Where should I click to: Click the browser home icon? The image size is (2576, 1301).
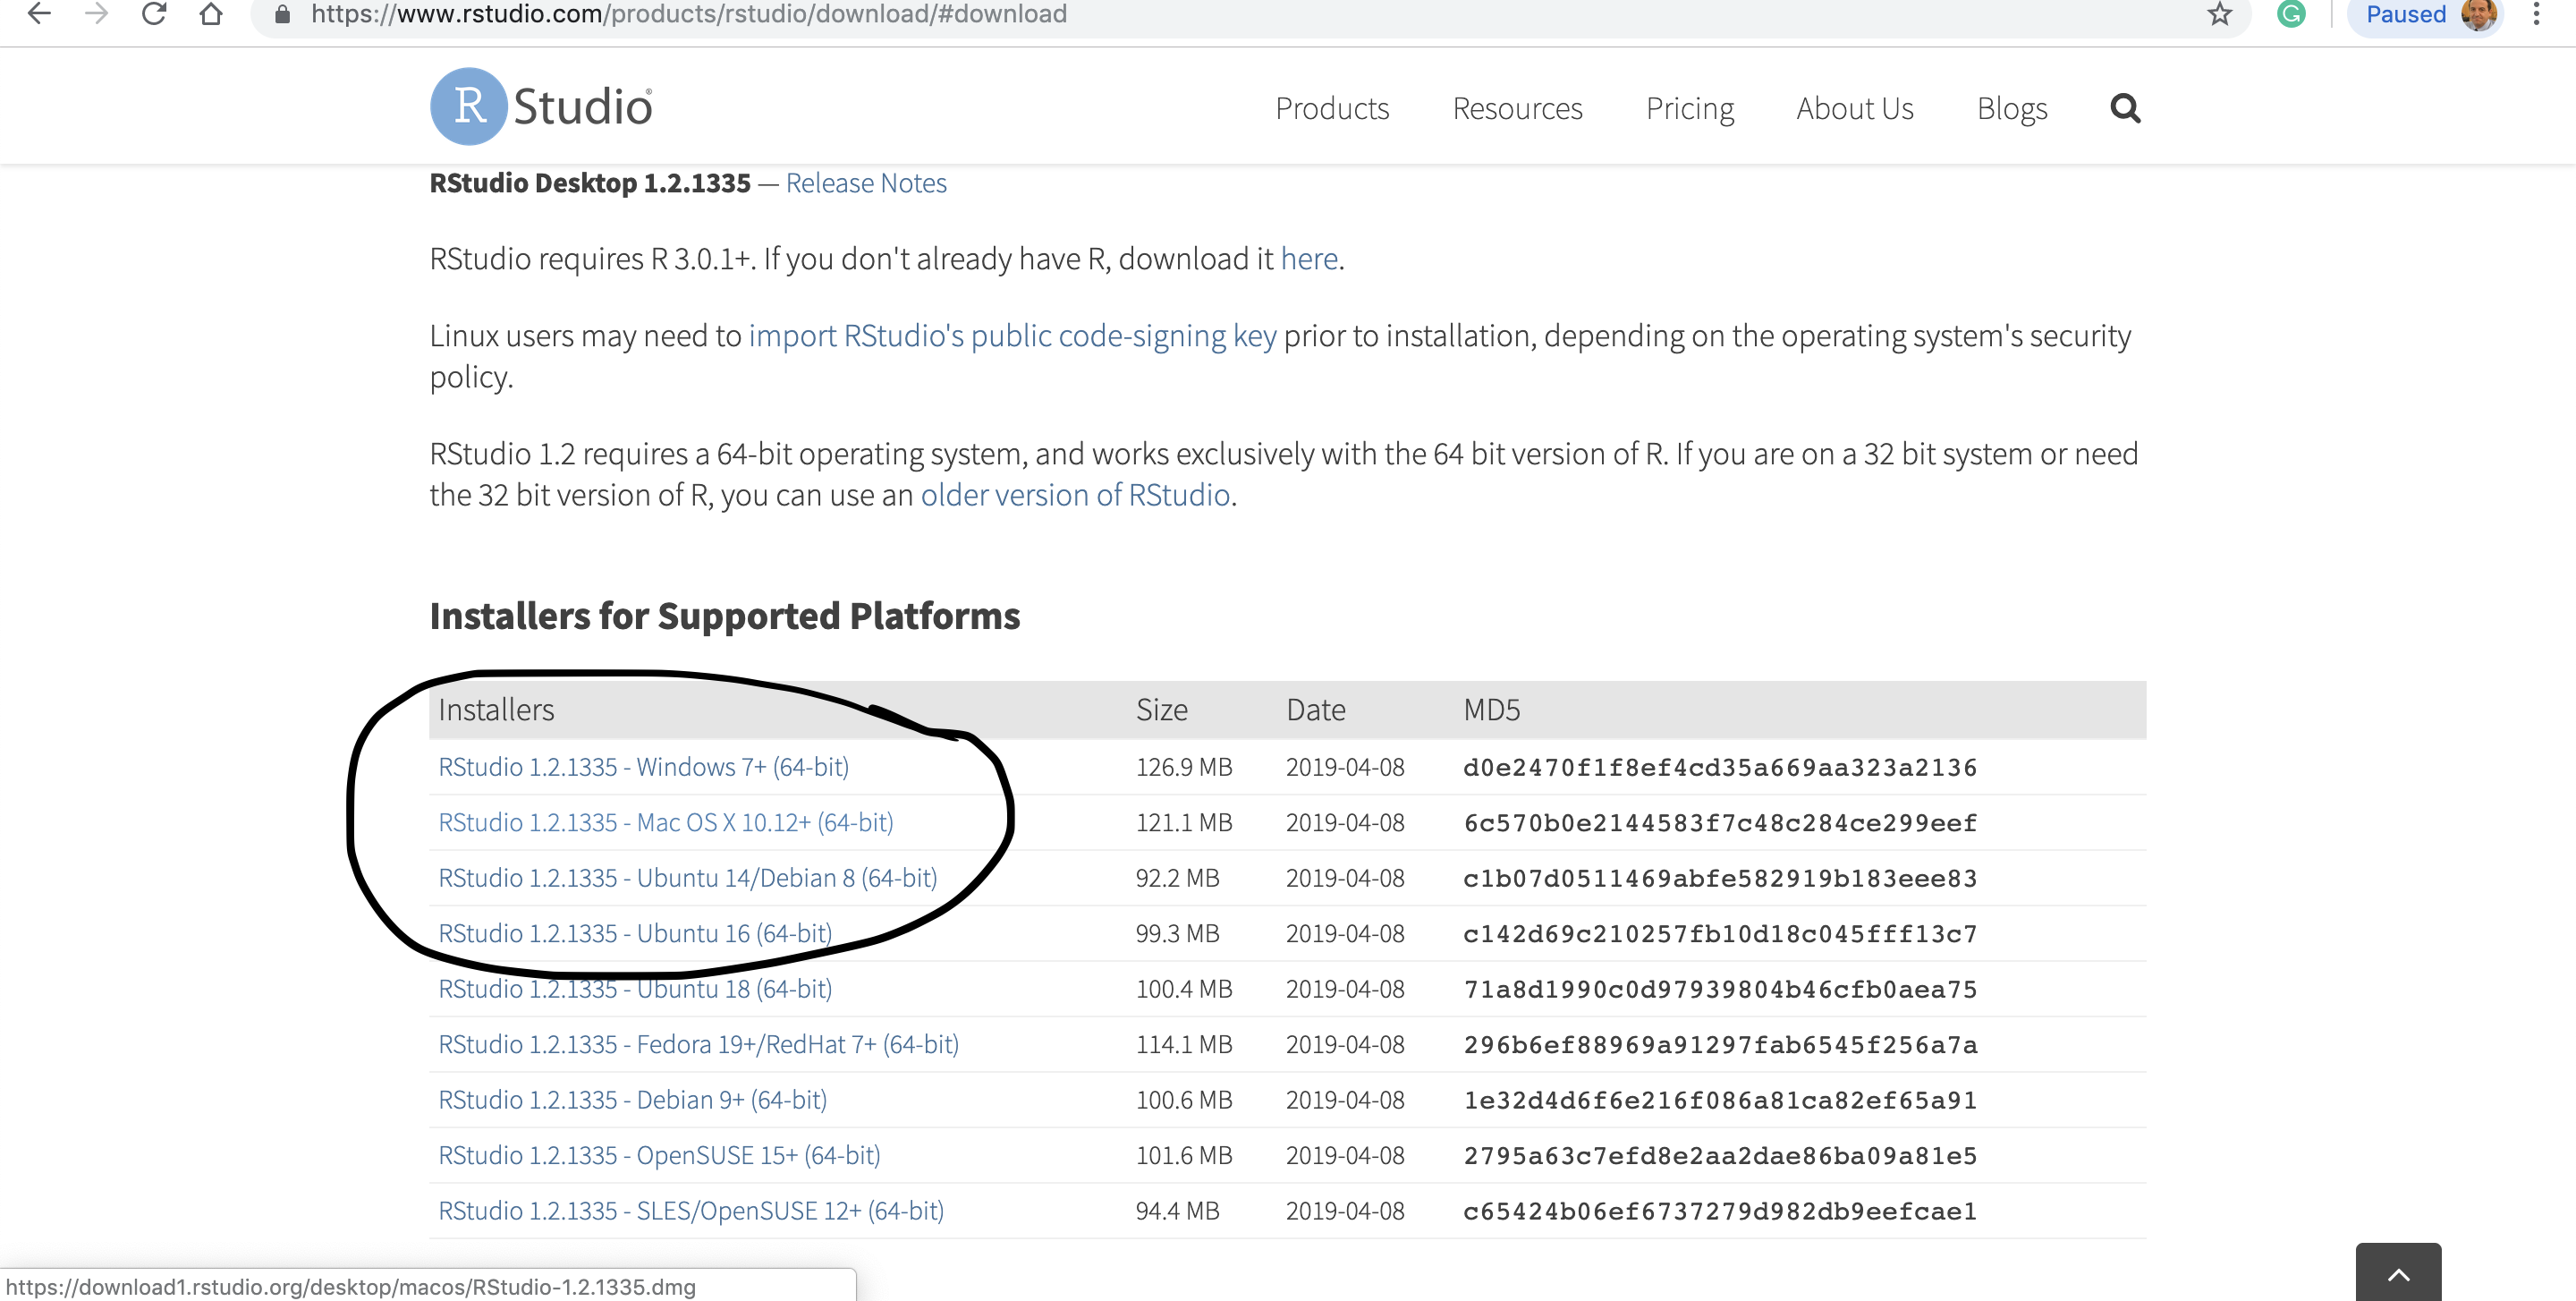210,14
